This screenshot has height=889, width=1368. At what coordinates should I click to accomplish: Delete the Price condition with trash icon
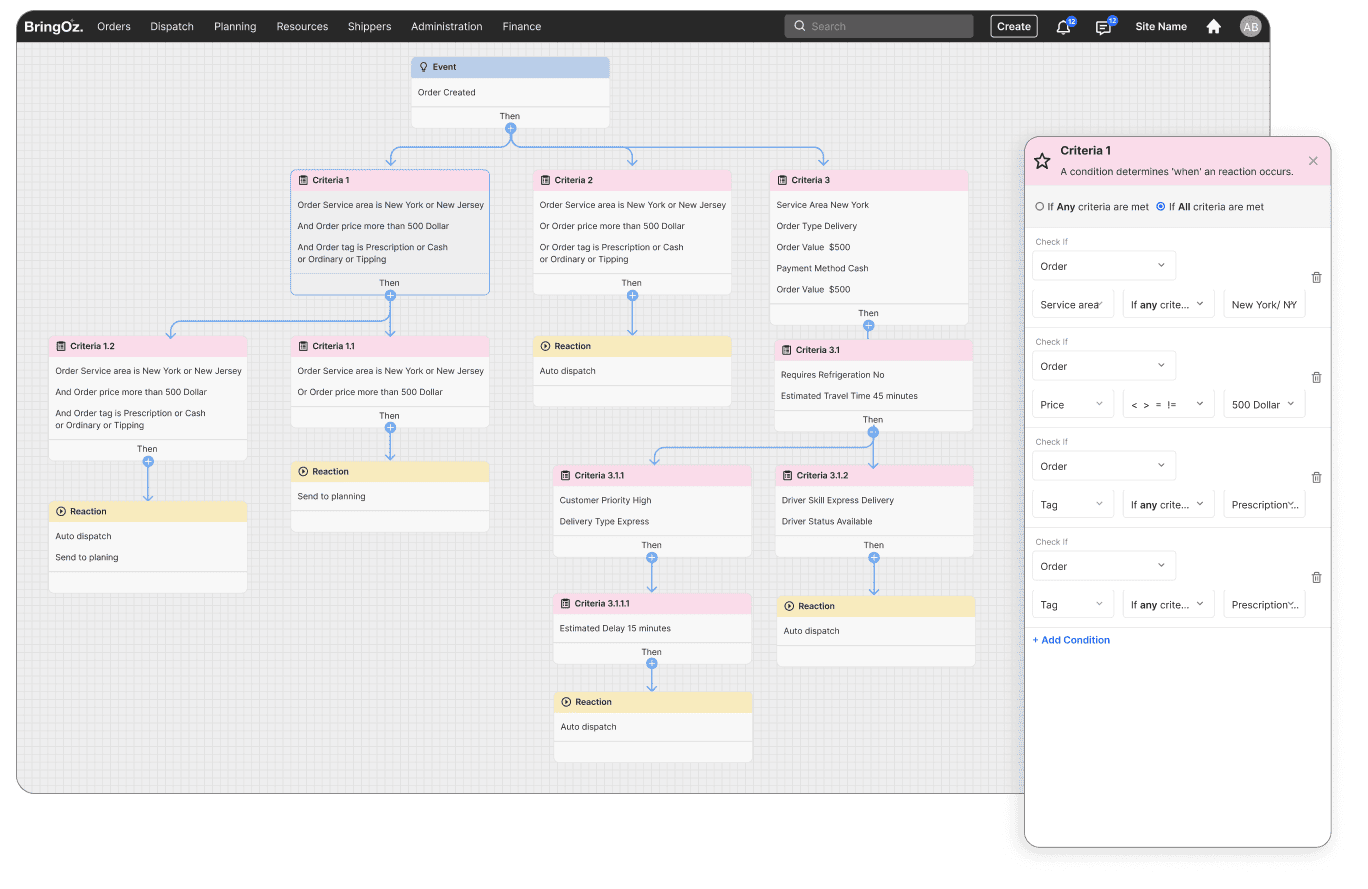[1316, 378]
